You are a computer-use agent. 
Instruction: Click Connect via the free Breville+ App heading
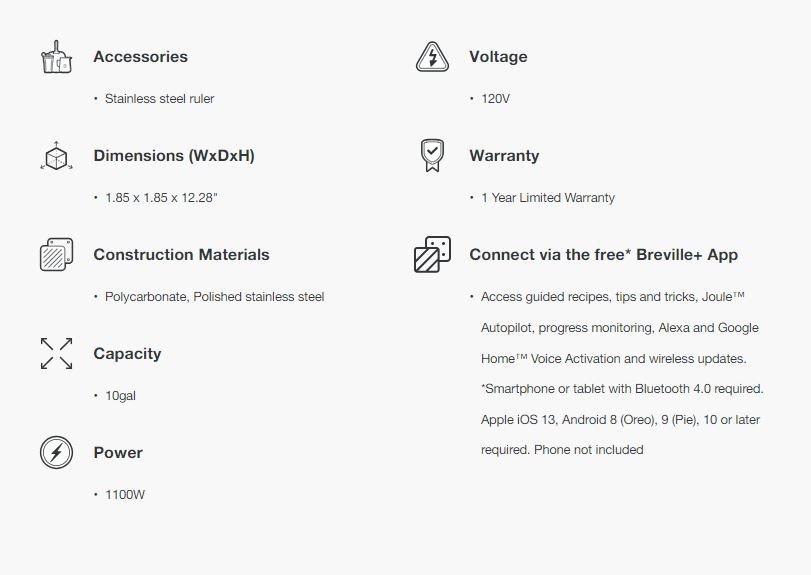click(604, 254)
